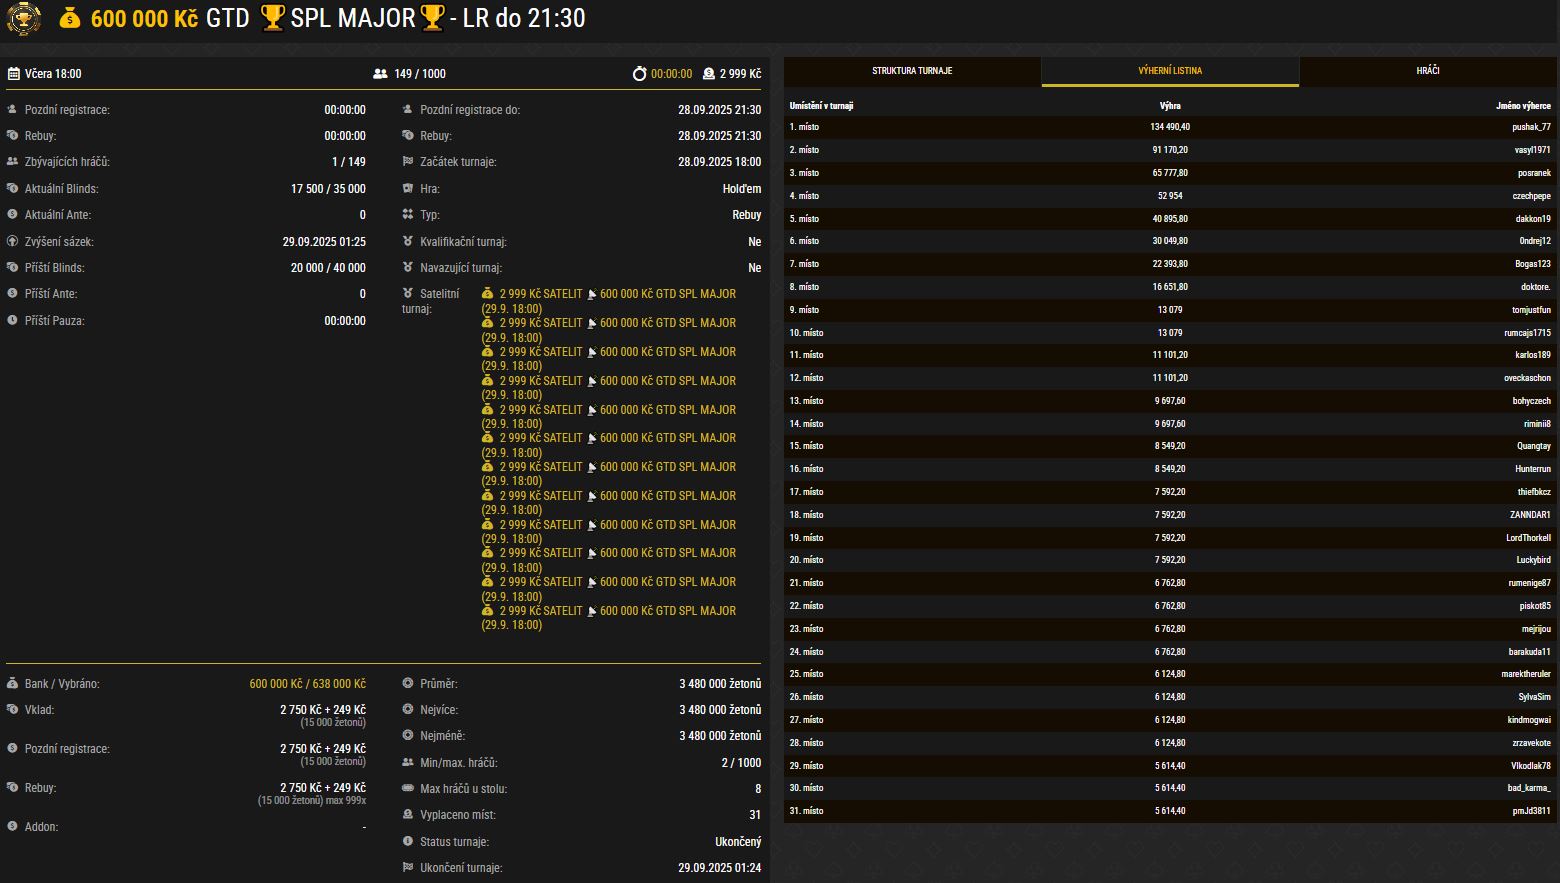
Task: Open the first 2 999 Kč SATELIT link
Action: click(541, 294)
